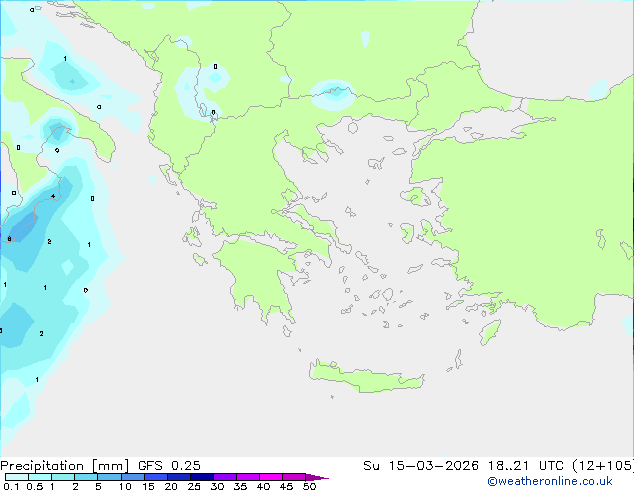The width and height of the screenshot is (634, 490).
Task: Select the 'Su' weekday label
Action: (x=371, y=466)
